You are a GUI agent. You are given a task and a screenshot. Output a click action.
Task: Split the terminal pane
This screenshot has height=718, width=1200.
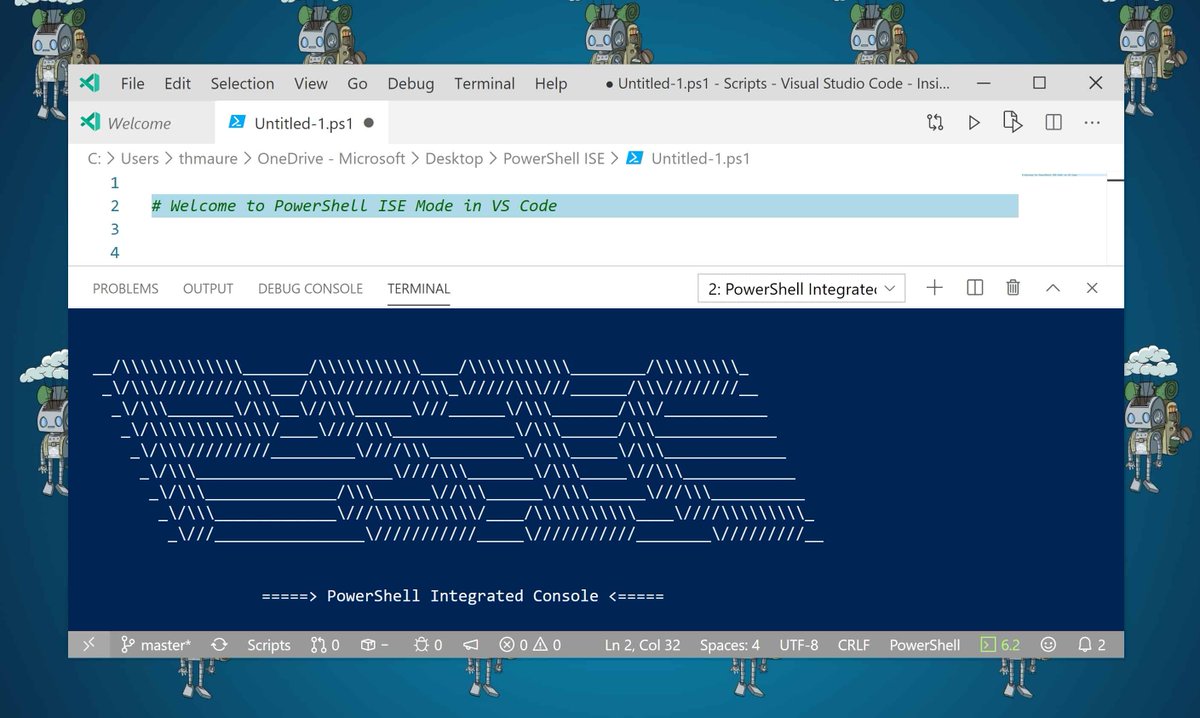click(x=975, y=288)
